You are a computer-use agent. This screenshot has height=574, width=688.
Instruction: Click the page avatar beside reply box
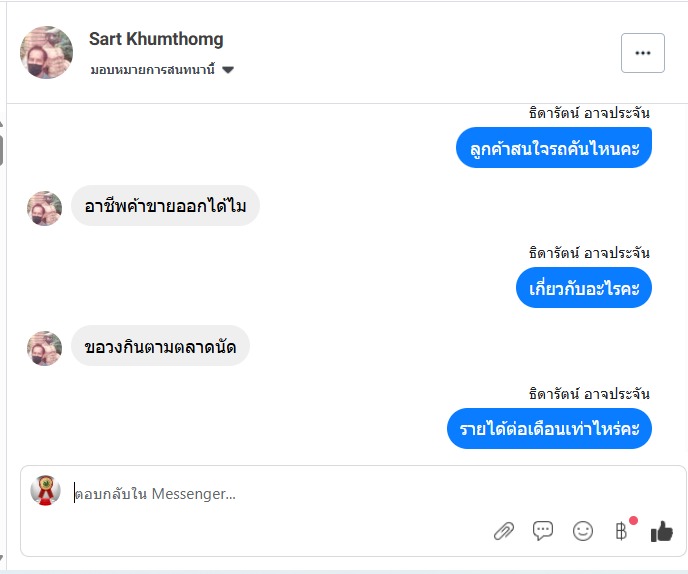44,491
